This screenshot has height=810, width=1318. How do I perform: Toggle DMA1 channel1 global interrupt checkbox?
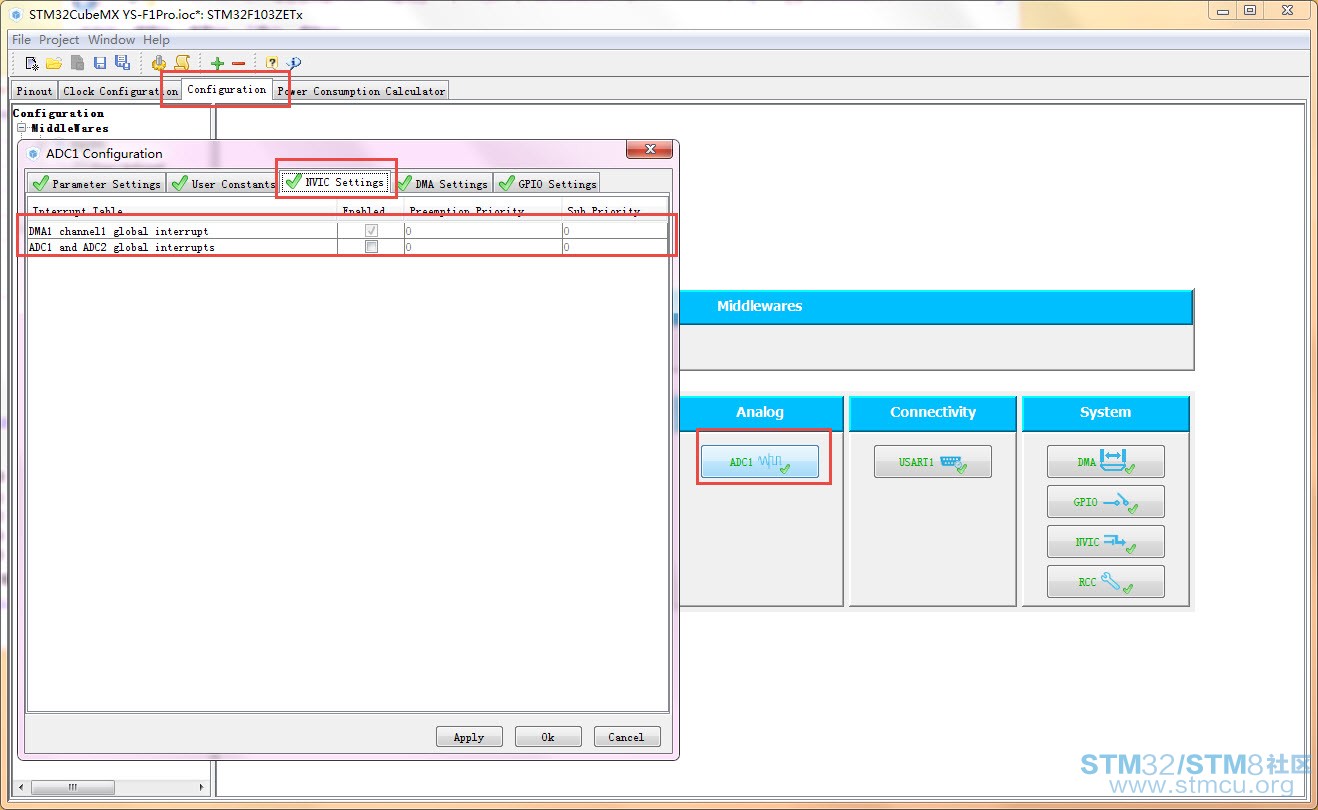click(x=371, y=231)
